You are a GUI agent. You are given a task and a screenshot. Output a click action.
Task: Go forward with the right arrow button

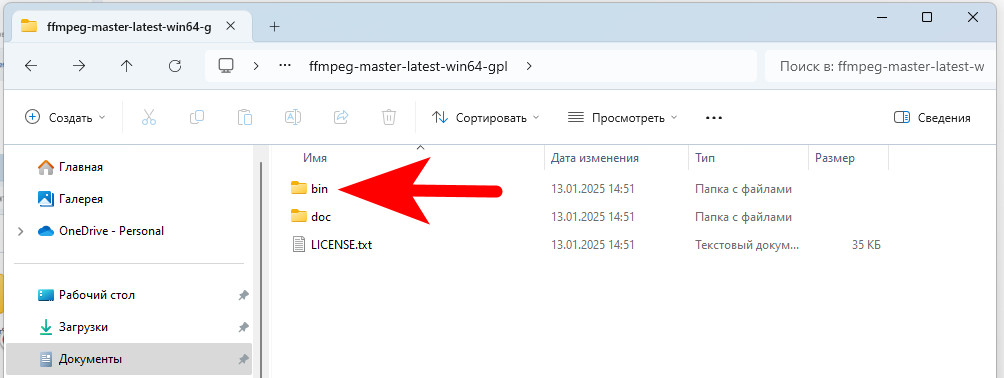[79, 66]
